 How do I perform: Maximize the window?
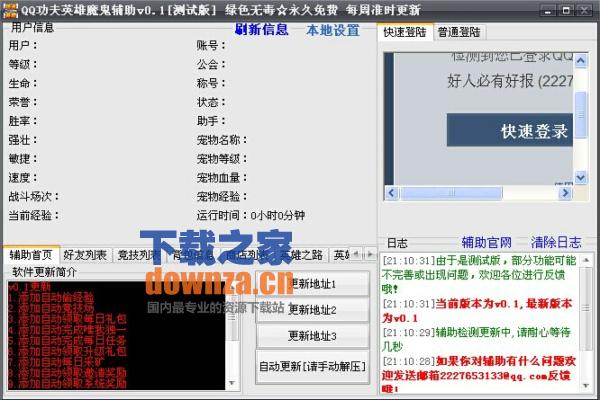point(566,10)
